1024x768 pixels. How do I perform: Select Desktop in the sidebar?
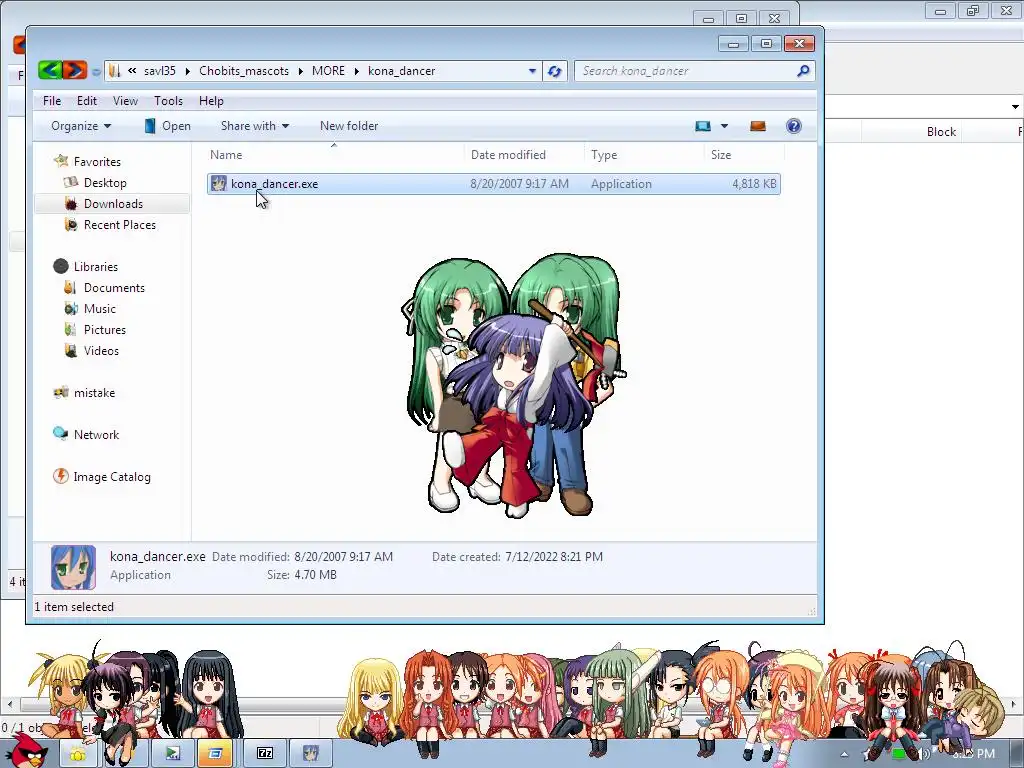click(x=105, y=183)
